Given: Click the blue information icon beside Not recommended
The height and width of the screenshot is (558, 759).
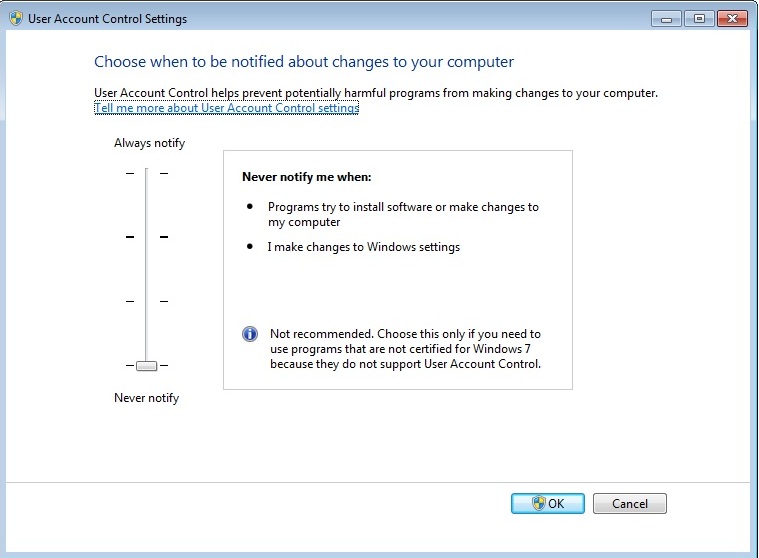Looking at the screenshot, I should click(x=250, y=334).
